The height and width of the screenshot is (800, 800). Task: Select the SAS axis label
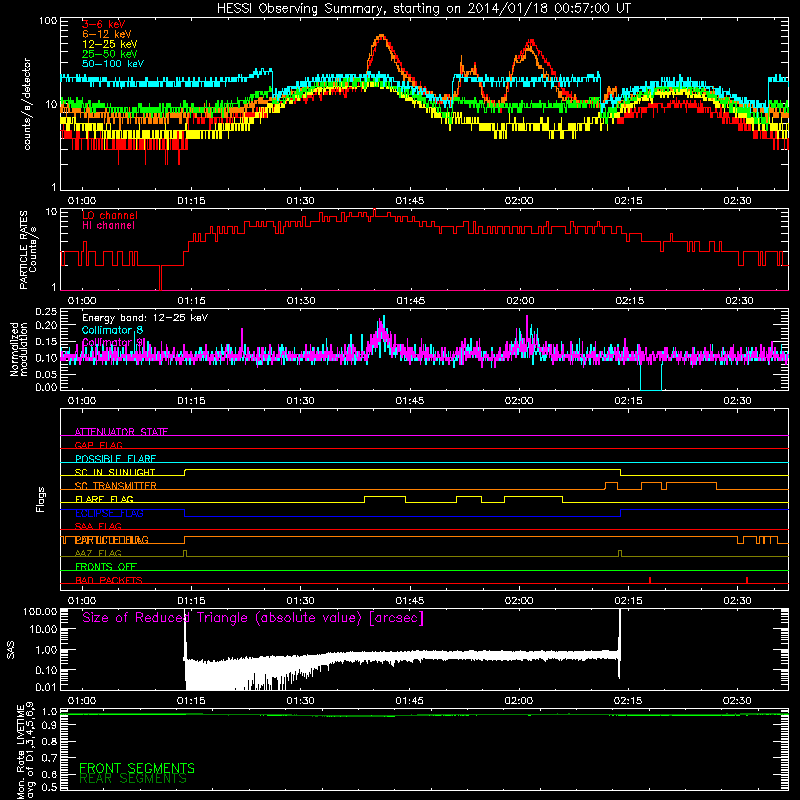11,651
